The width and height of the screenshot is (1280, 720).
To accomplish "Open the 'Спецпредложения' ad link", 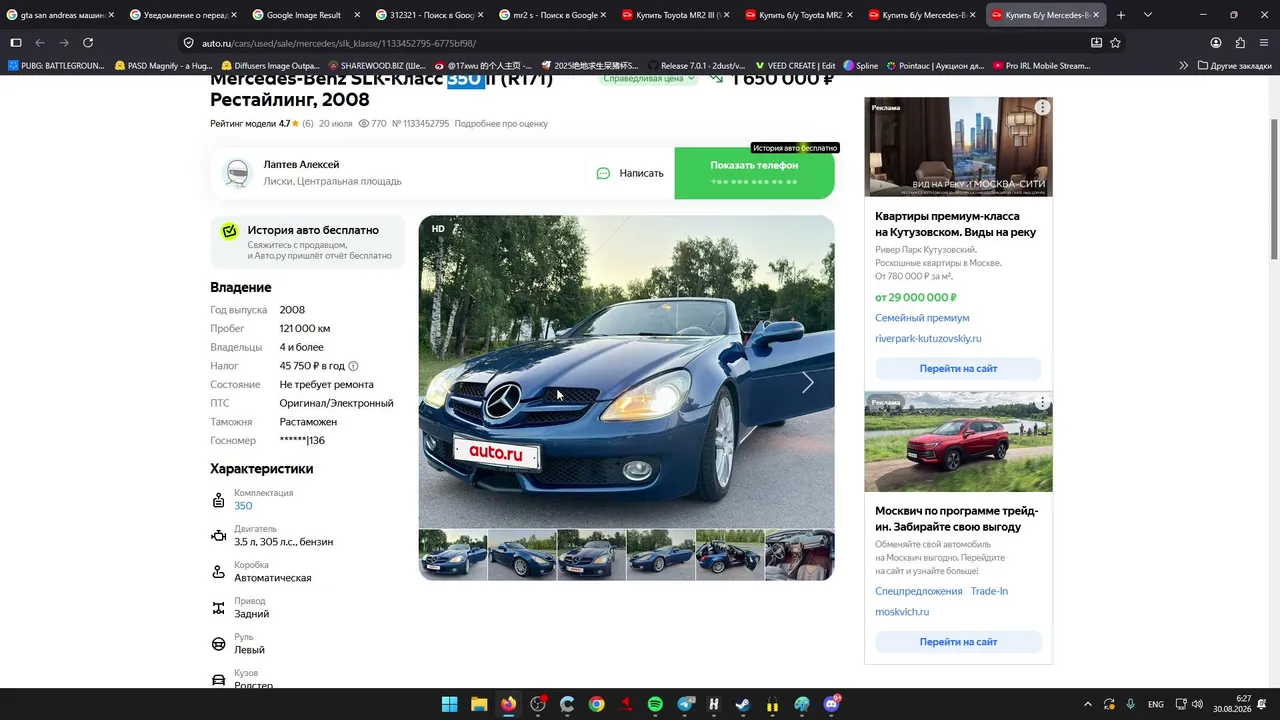I will tap(918, 591).
